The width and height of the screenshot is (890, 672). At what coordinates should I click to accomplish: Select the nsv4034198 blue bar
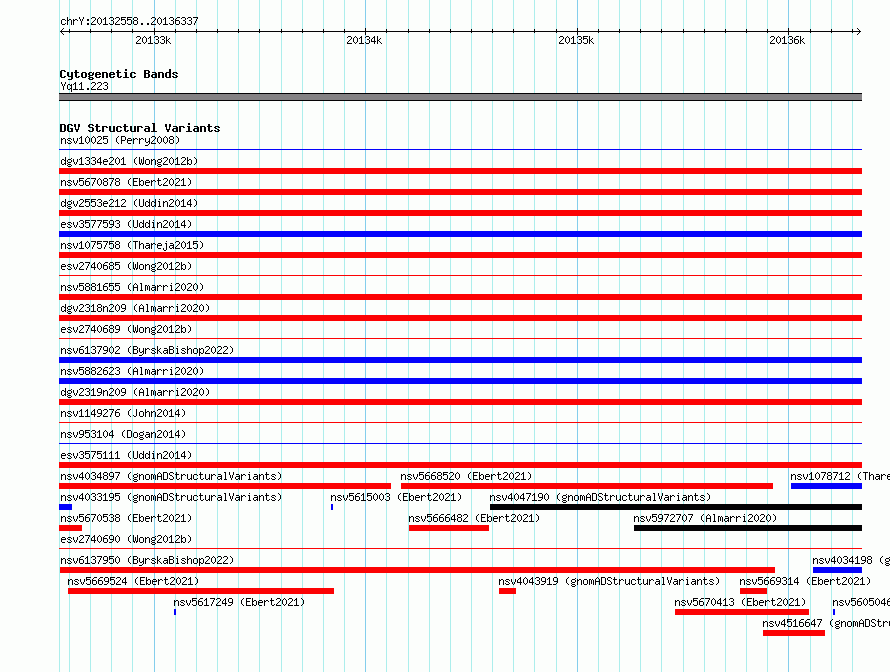point(837,570)
